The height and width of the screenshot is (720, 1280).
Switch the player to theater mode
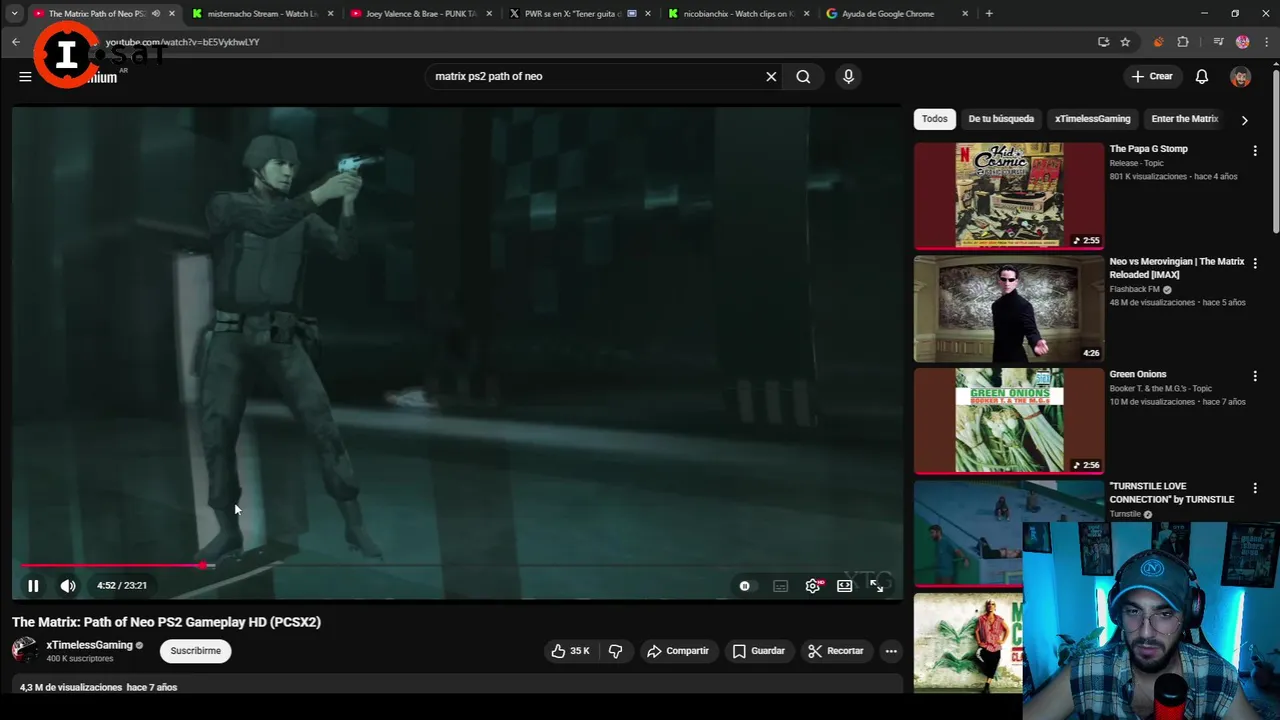click(845, 586)
